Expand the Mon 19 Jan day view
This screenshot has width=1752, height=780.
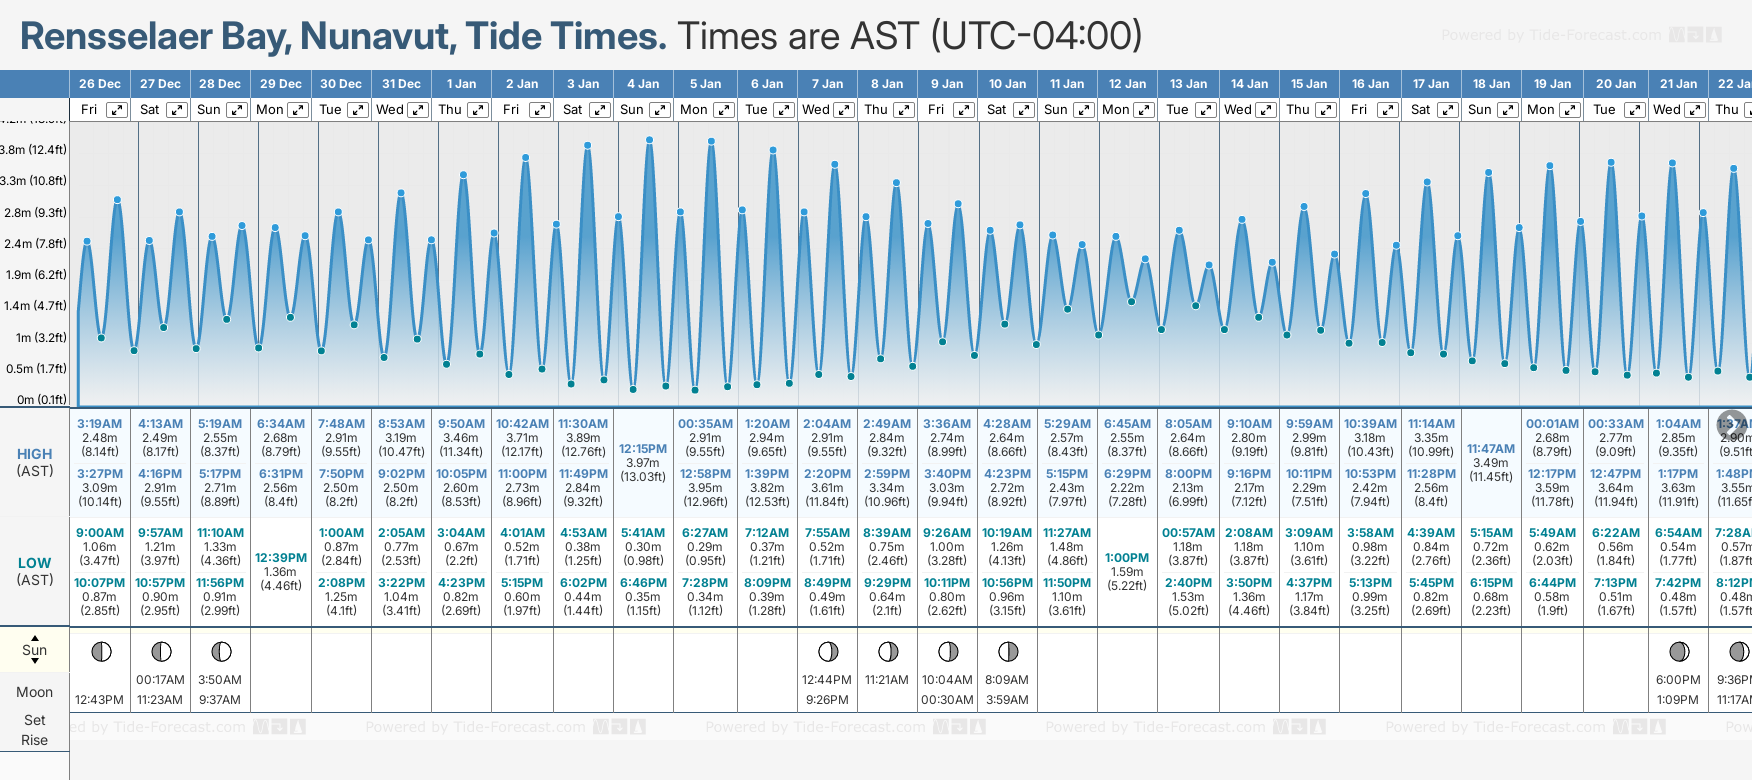tap(1570, 110)
